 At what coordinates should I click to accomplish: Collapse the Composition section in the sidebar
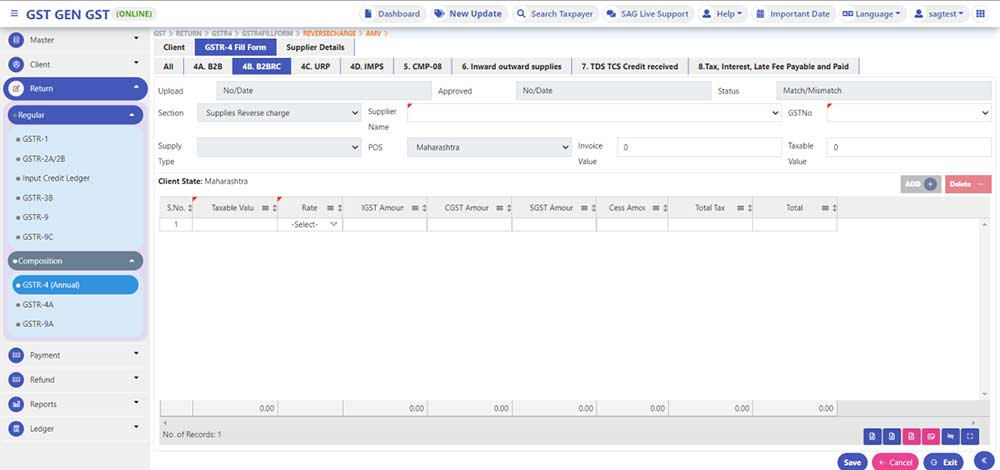click(x=131, y=261)
